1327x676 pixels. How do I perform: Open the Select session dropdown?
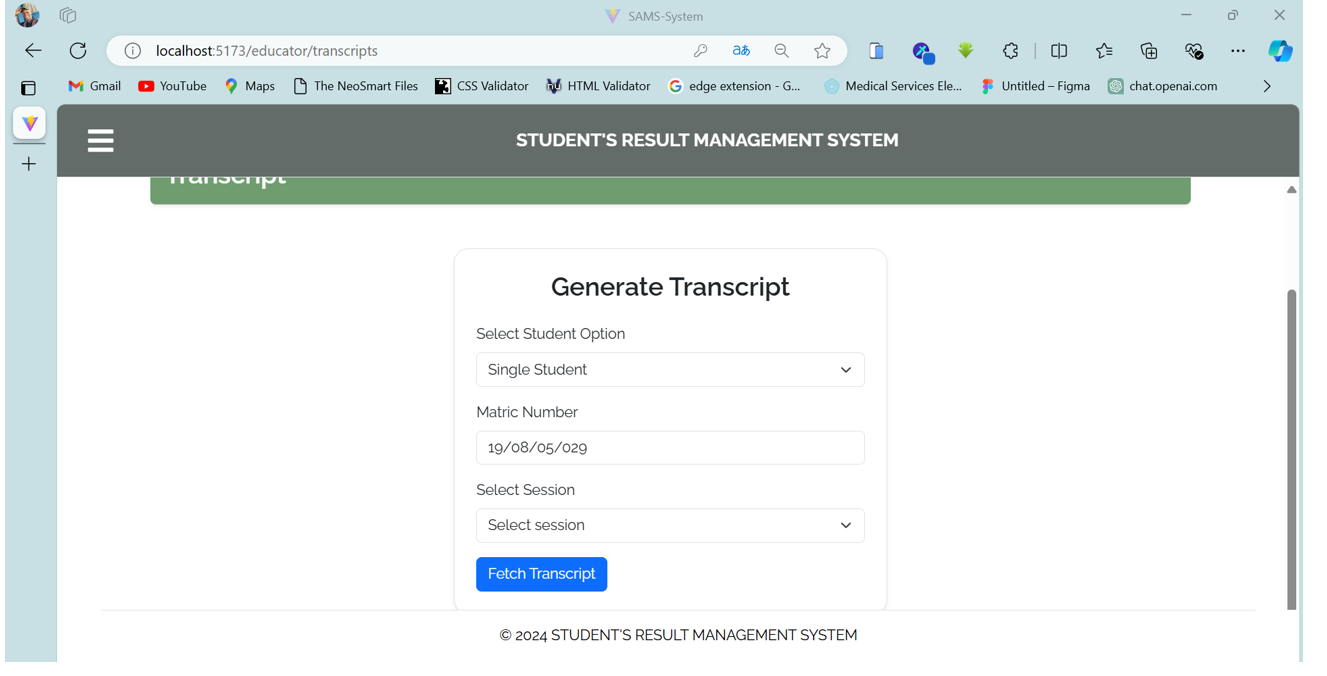670,526
